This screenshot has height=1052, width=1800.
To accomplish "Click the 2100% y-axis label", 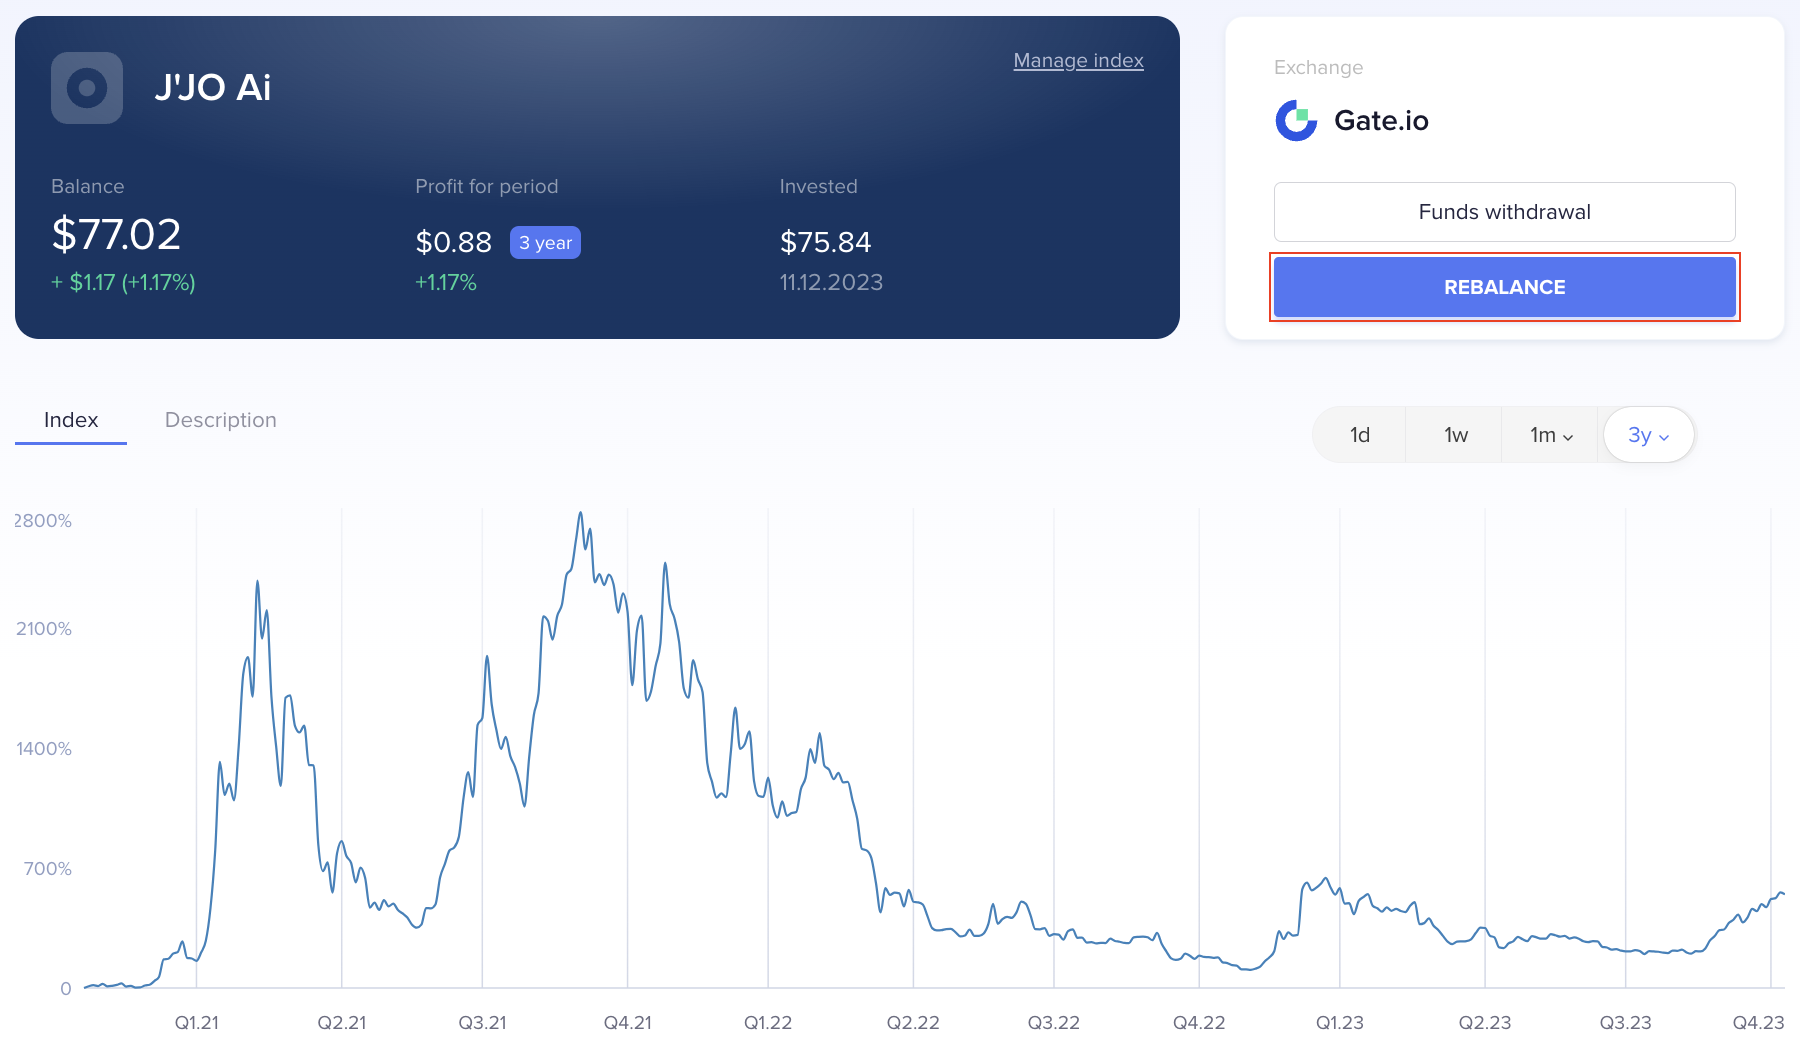I will (x=44, y=629).
